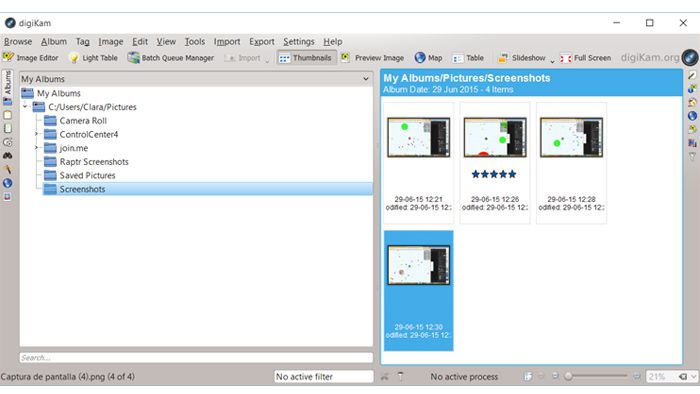700x394 pixels.
Task: Open the Captions right sidebar tab (pen icon)
Action: pyautogui.click(x=692, y=76)
